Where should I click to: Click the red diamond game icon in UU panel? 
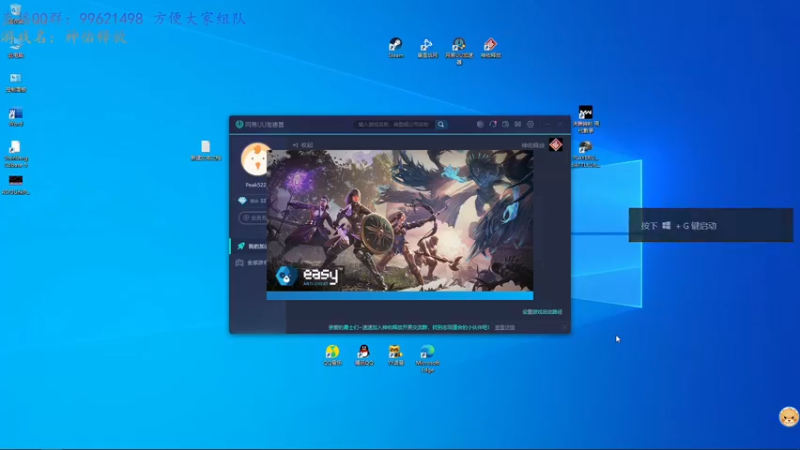pyautogui.click(x=556, y=145)
